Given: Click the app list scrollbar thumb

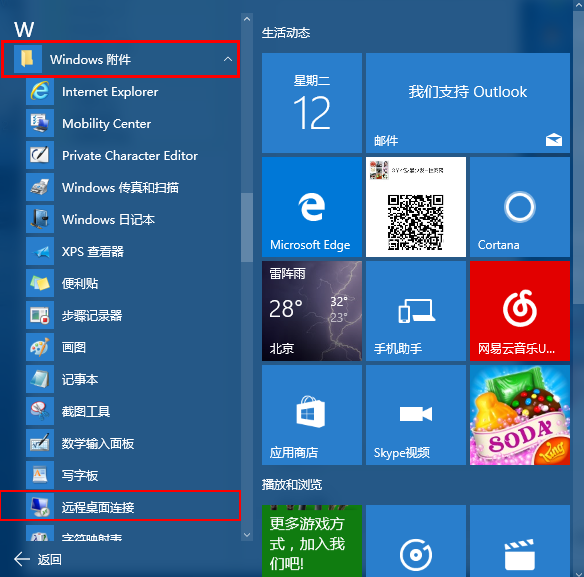Looking at the screenshot, I should pos(247,227).
